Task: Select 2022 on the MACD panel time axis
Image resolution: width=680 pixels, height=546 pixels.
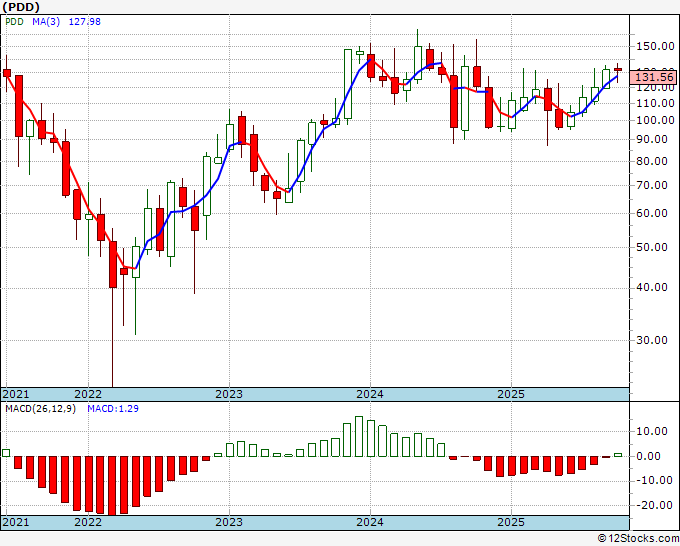Action: click(88, 522)
